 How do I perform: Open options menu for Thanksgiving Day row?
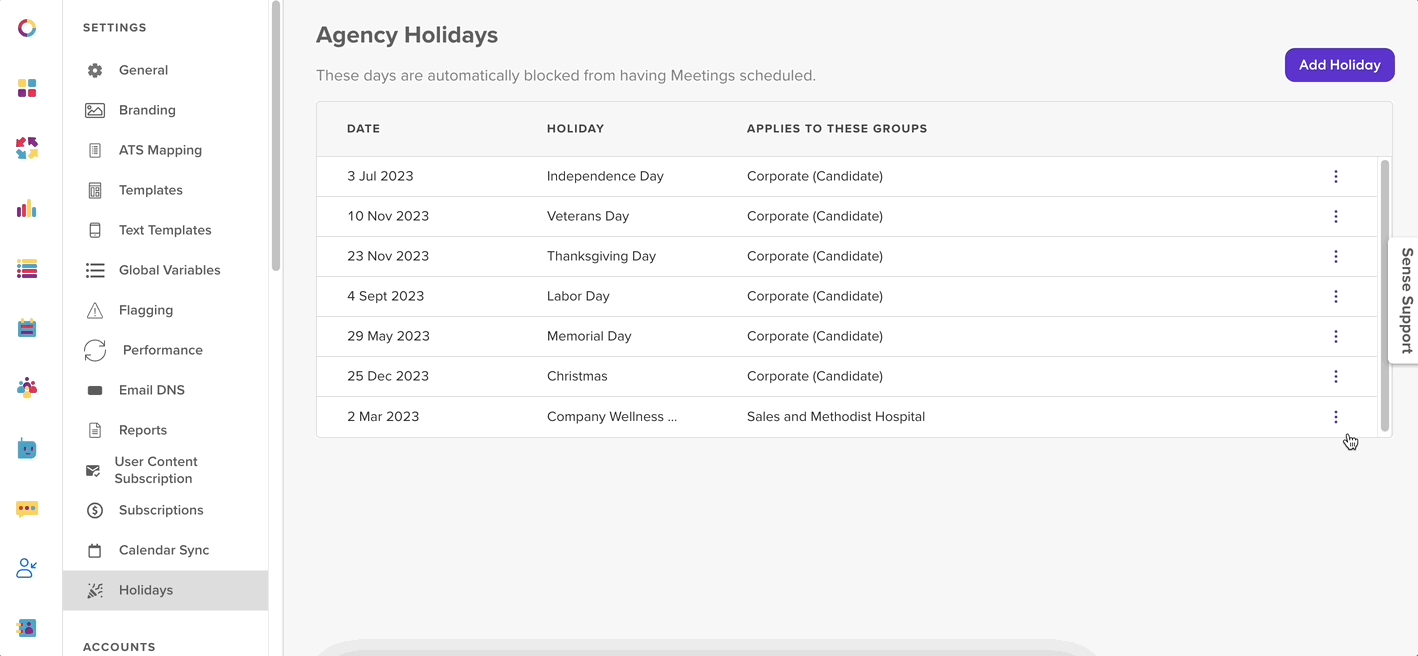[1336, 256]
